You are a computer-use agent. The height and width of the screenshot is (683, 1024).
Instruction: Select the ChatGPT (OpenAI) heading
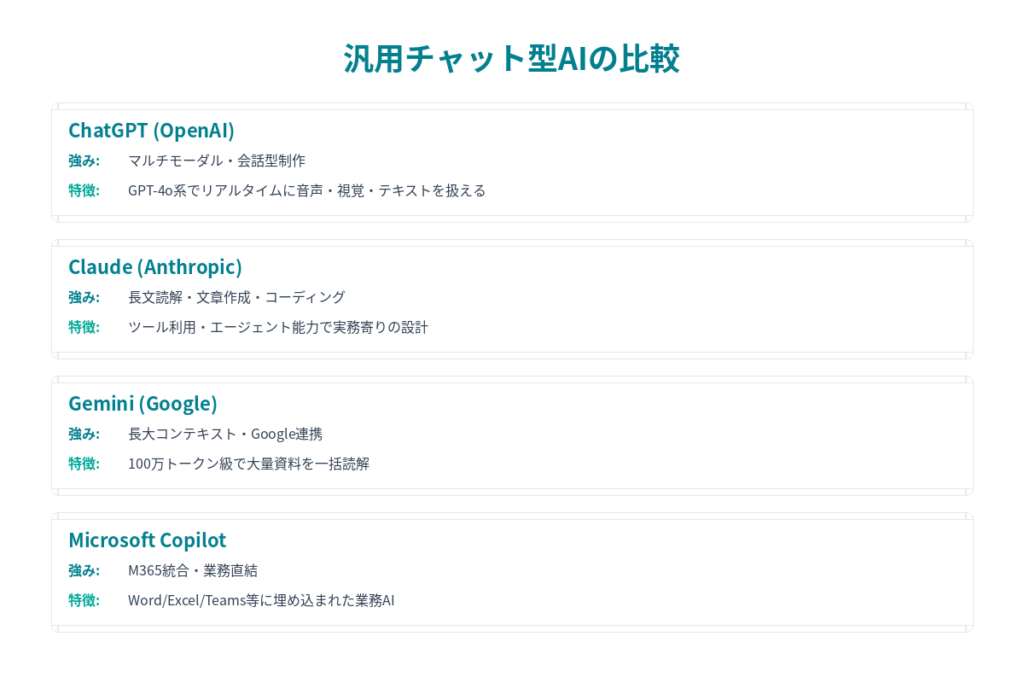tap(151, 130)
